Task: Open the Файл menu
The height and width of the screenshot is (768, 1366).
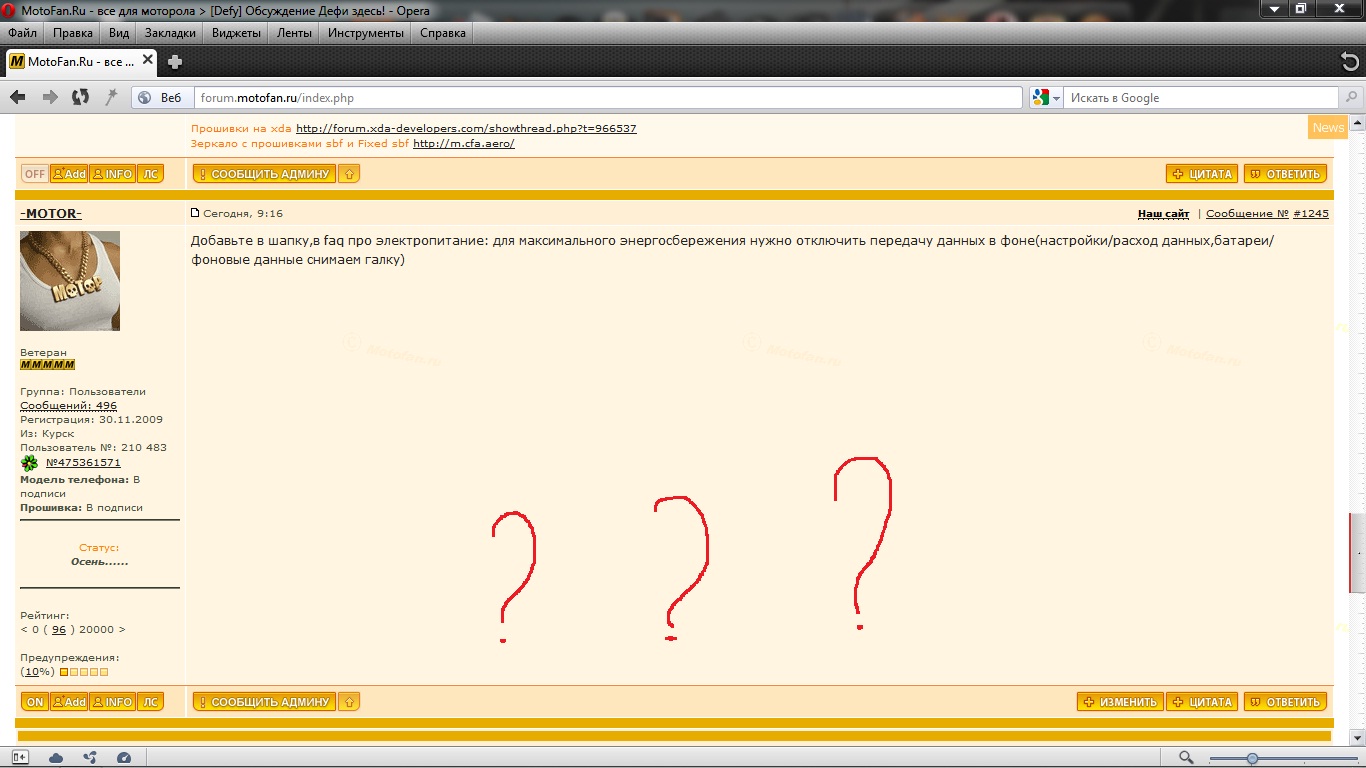Action: point(22,33)
